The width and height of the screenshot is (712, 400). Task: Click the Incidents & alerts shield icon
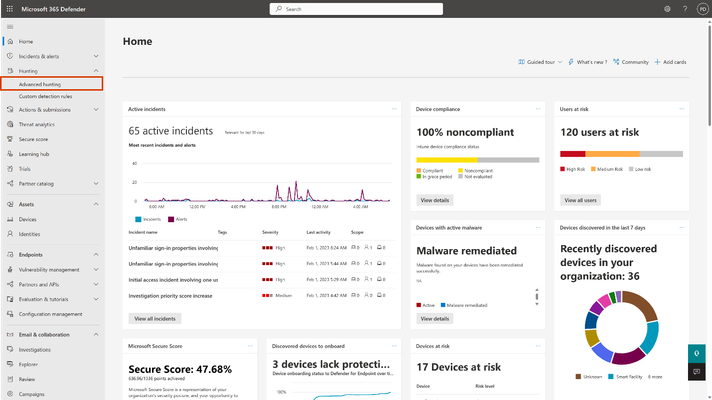pos(10,56)
